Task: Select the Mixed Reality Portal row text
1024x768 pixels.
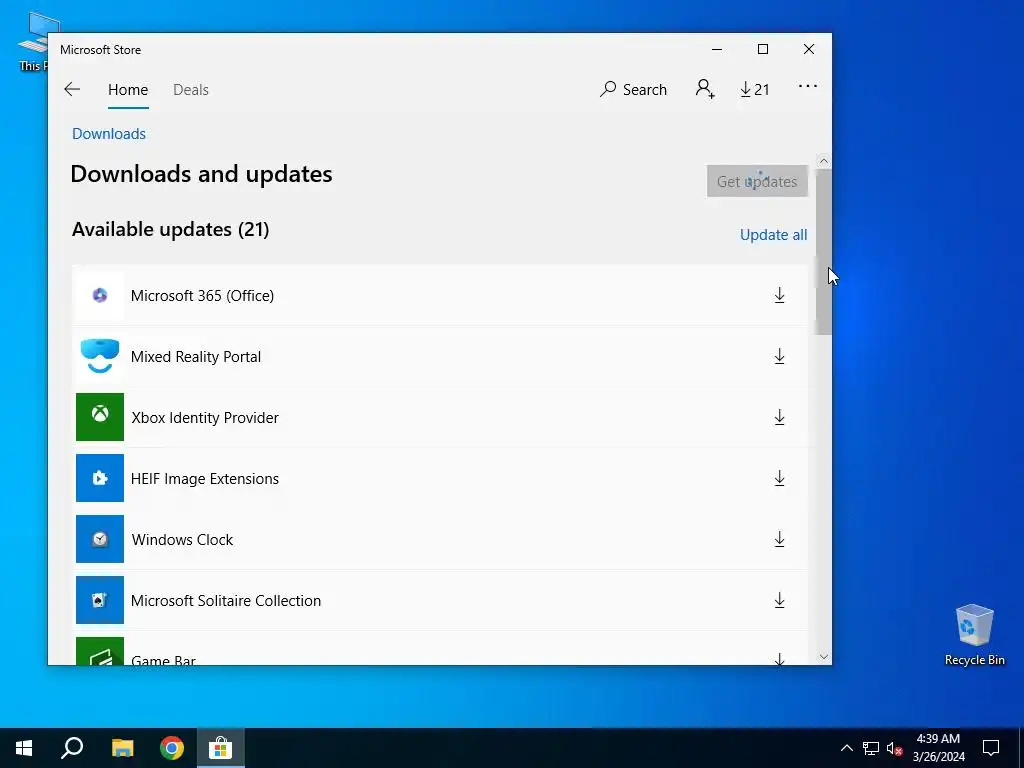Action: (x=196, y=357)
